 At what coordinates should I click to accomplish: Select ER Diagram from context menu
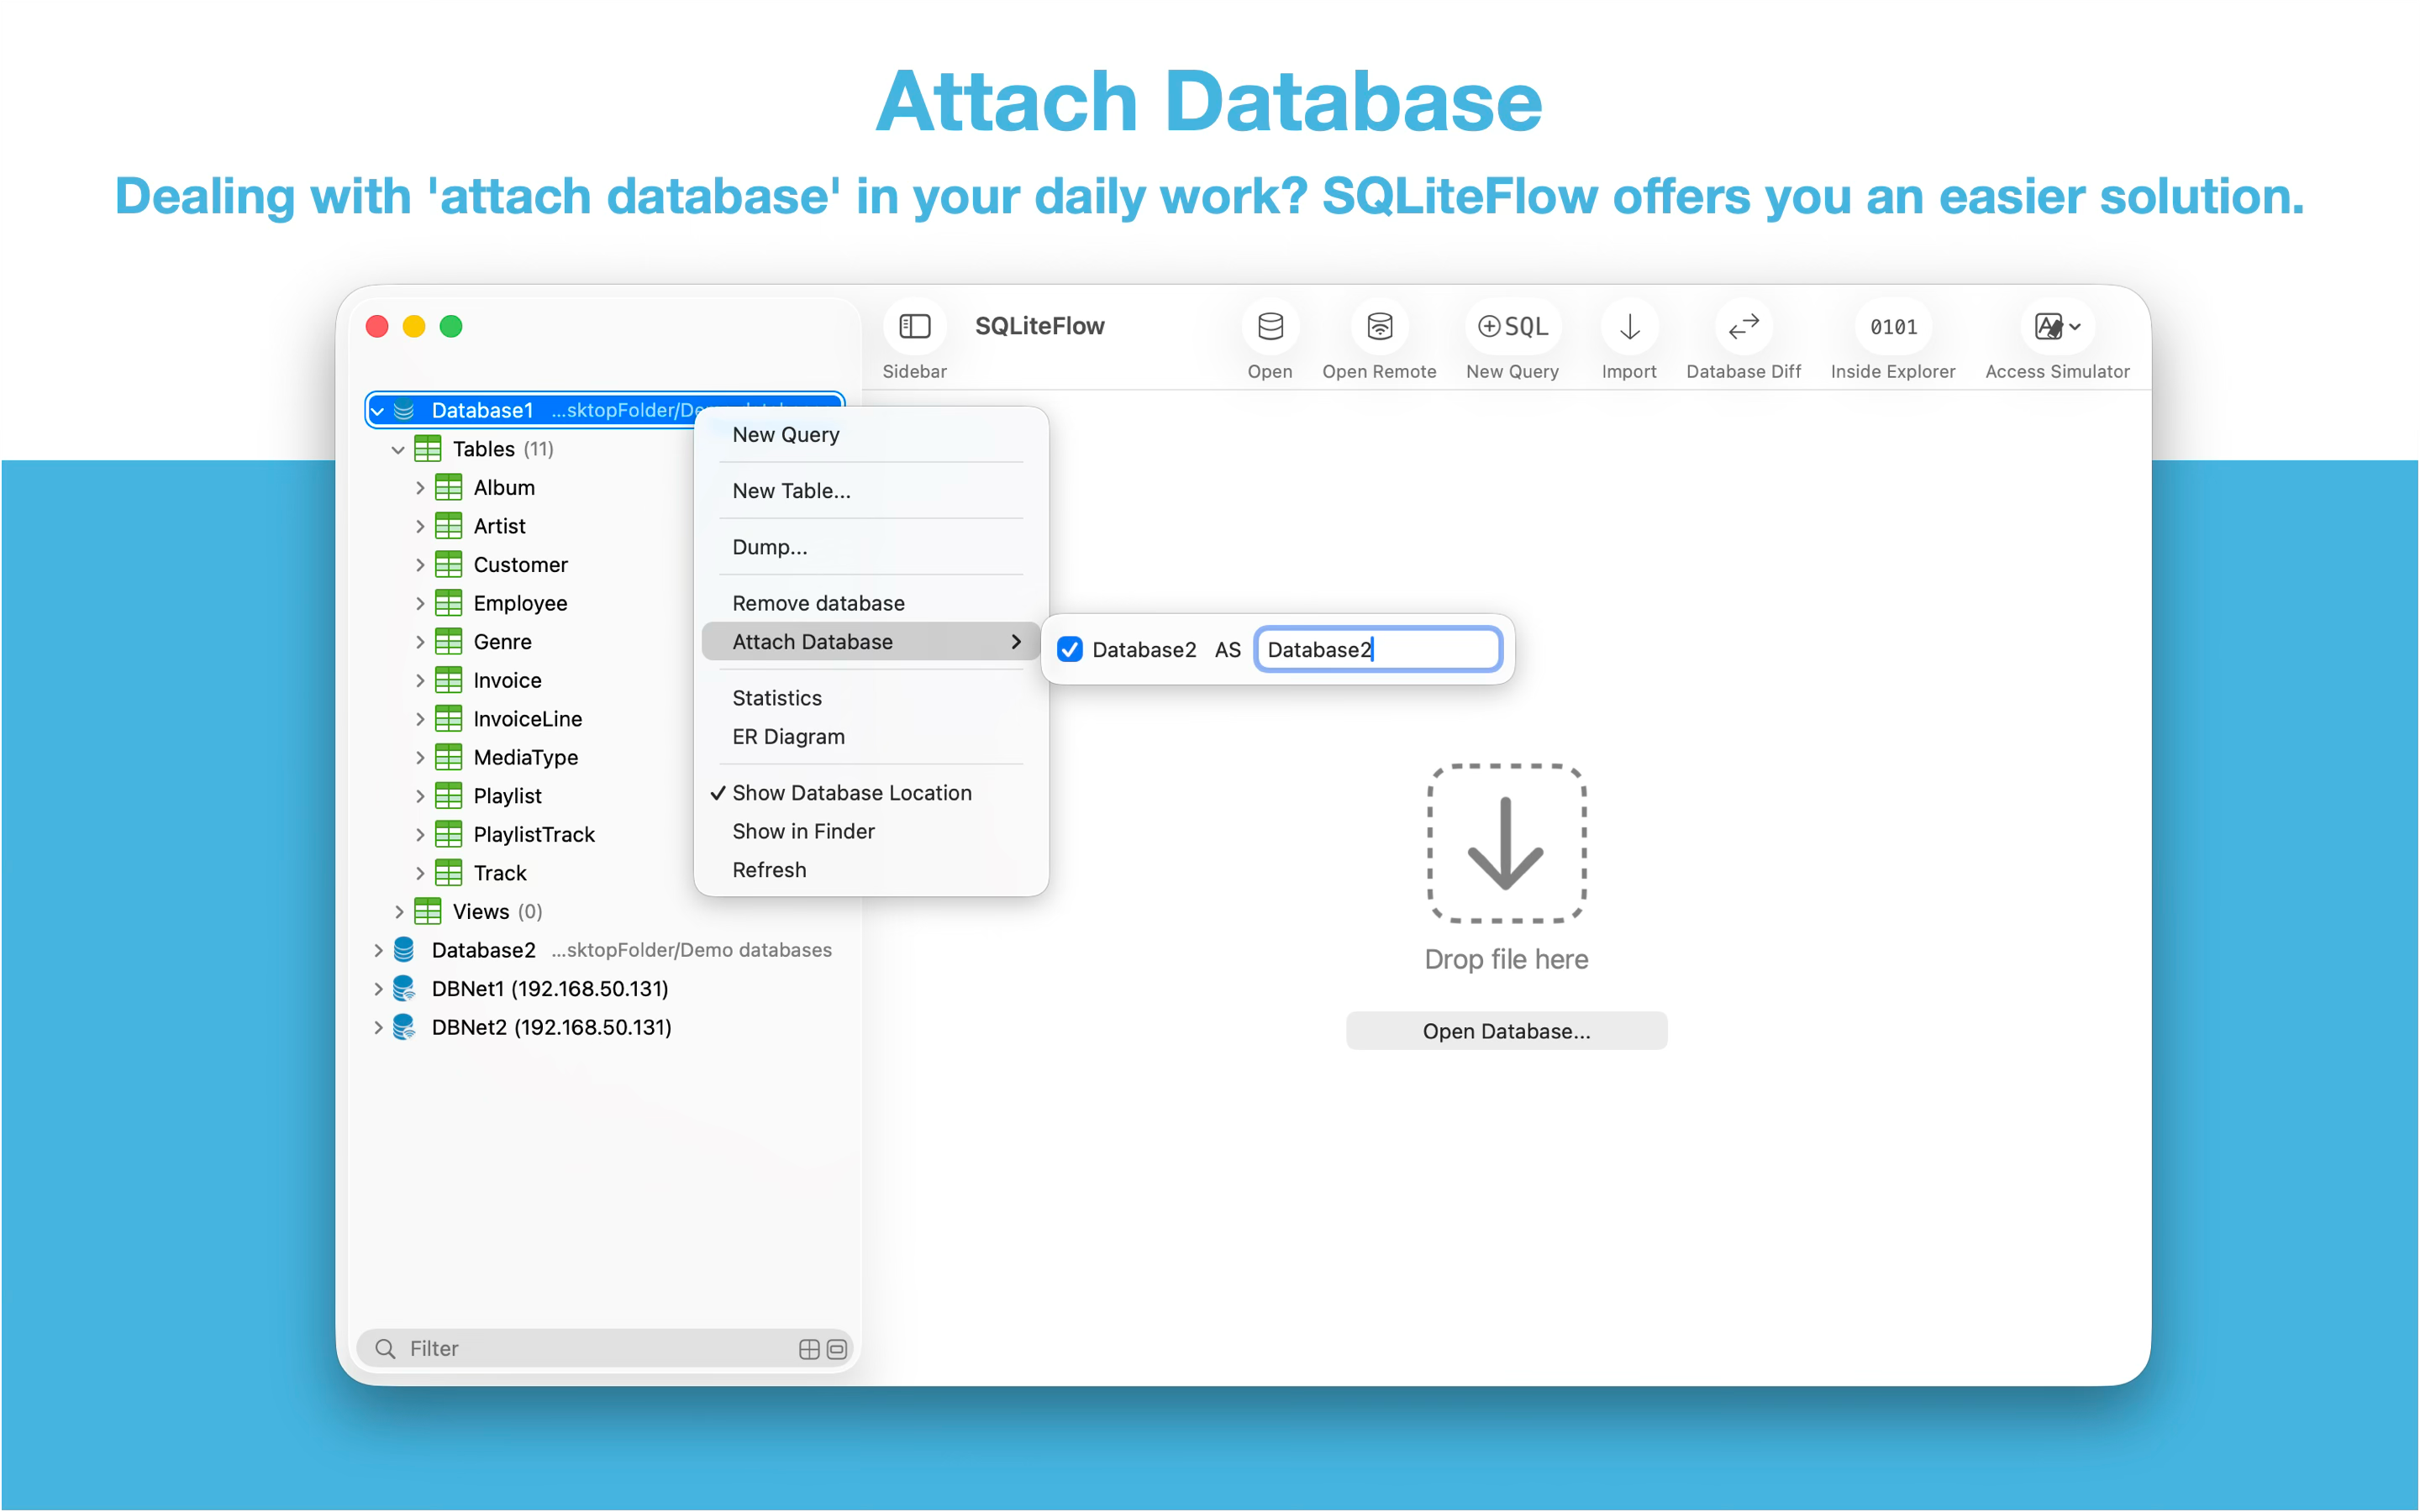click(788, 737)
